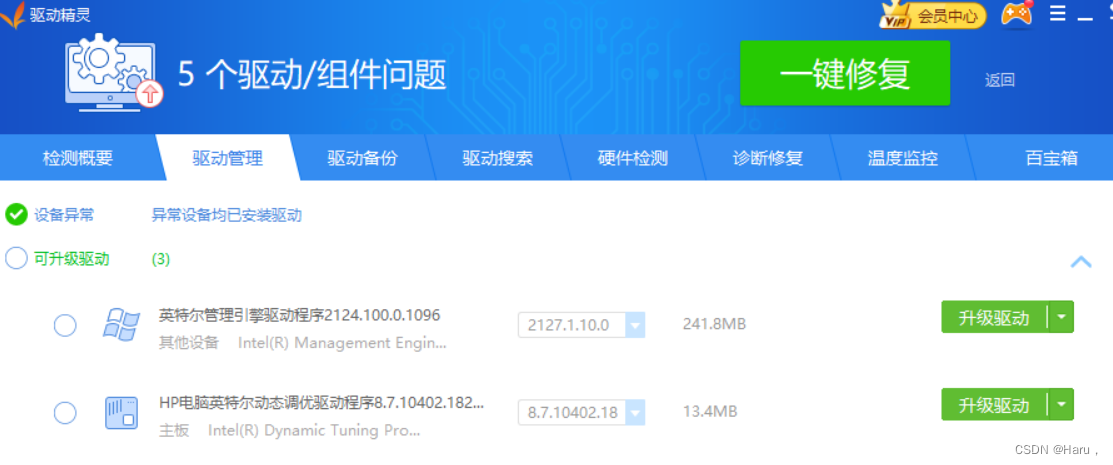Click the 一键修复 green button
Viewport: 1113px width, 465px height.
click(845, 73)
